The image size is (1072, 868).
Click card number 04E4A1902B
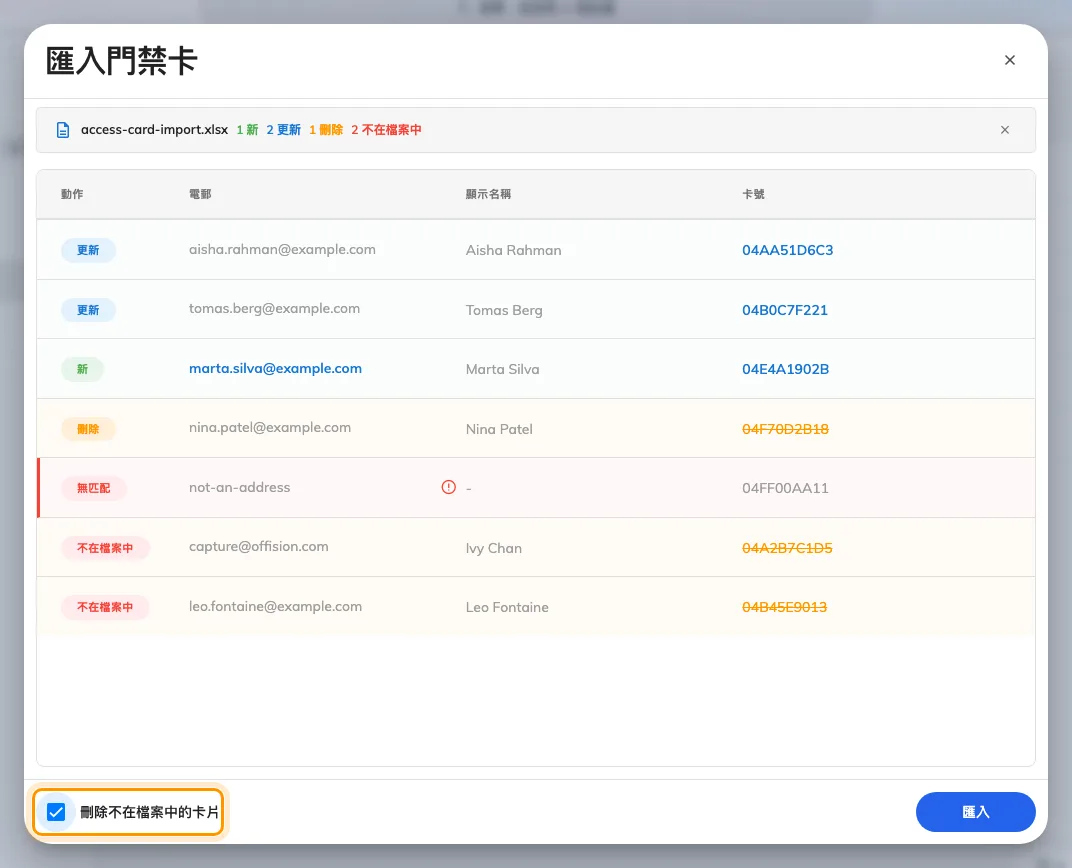coord(786,369)
